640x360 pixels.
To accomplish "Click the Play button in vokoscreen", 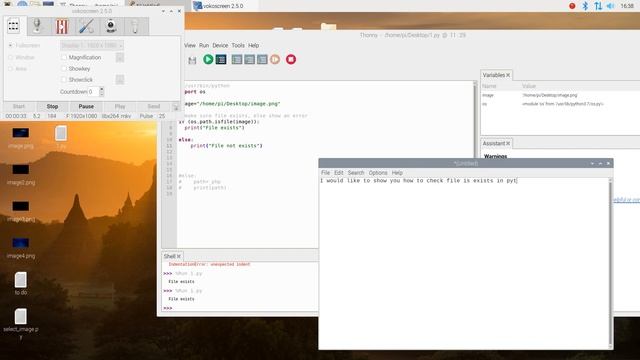I will (x=120, y=107).
